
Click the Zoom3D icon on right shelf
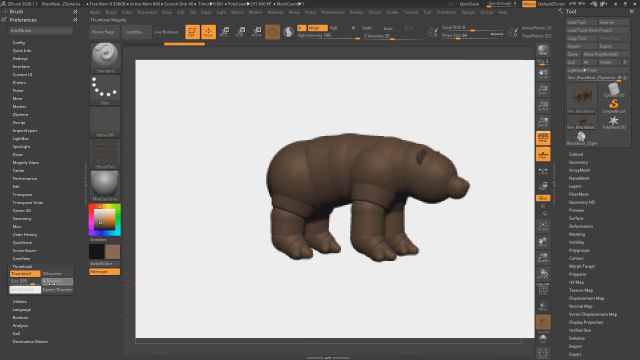tap(543, 258)
